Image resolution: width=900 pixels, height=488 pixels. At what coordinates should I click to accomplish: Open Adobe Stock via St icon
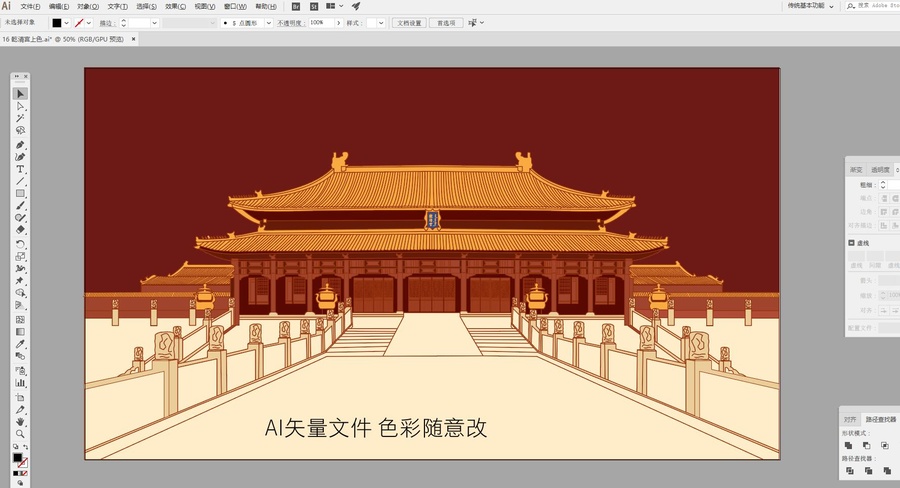point(313,6)
